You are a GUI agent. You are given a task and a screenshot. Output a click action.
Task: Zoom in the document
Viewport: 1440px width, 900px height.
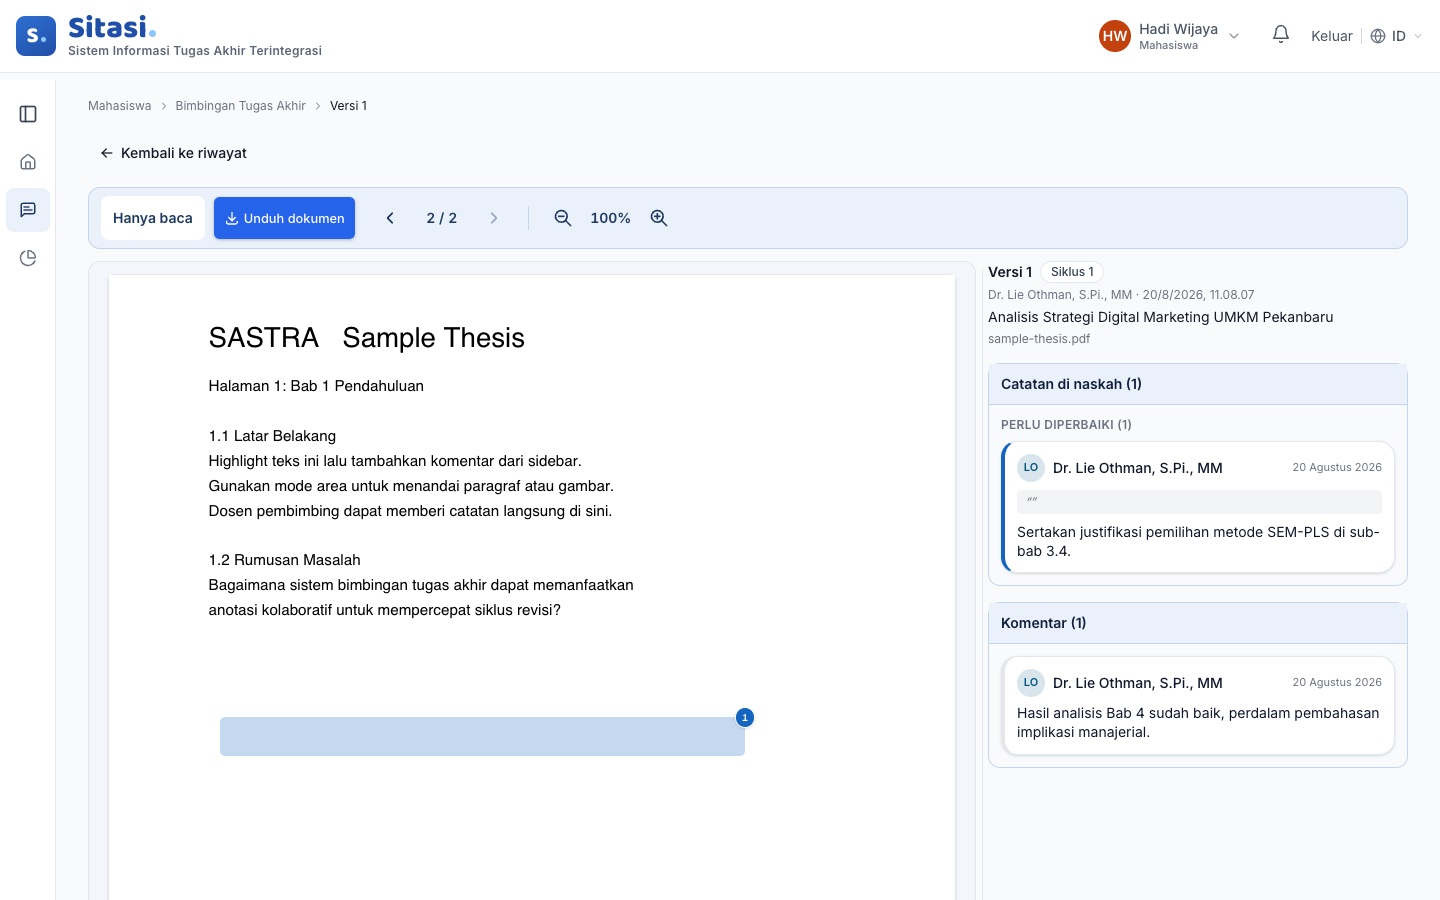click(659, 218)
